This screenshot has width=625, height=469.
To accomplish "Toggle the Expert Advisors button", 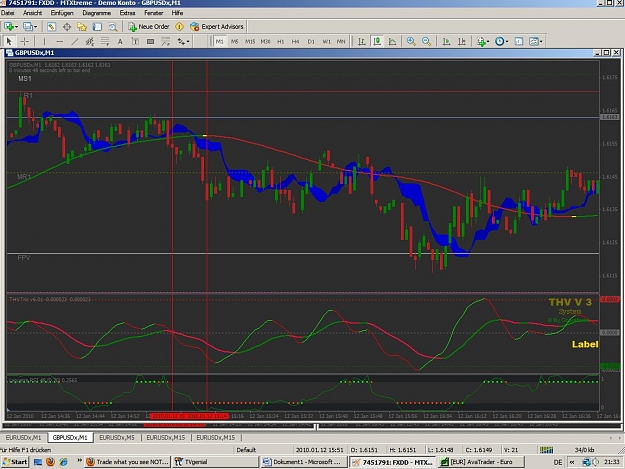I will [217, 27].
